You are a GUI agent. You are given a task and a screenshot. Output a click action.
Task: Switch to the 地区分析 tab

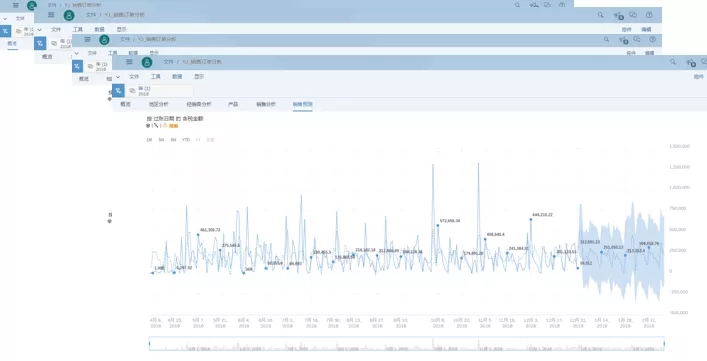coord(159,104)
